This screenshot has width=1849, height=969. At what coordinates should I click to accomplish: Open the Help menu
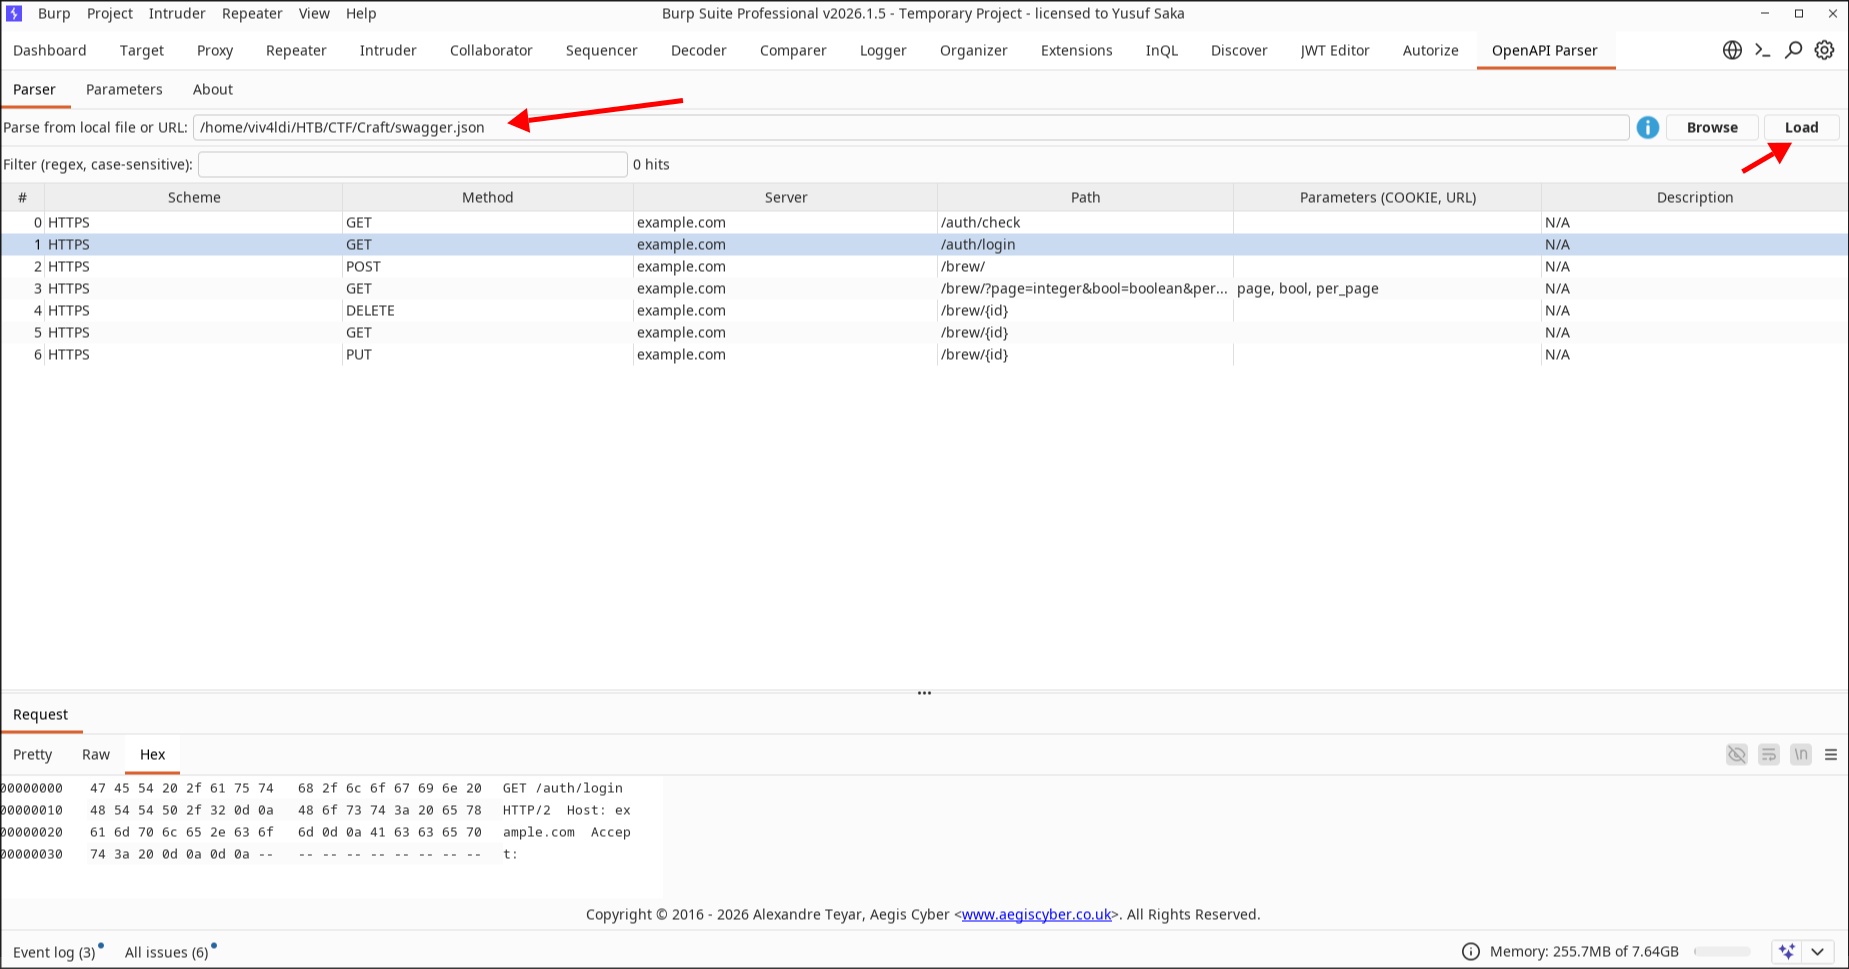(361, 14)
